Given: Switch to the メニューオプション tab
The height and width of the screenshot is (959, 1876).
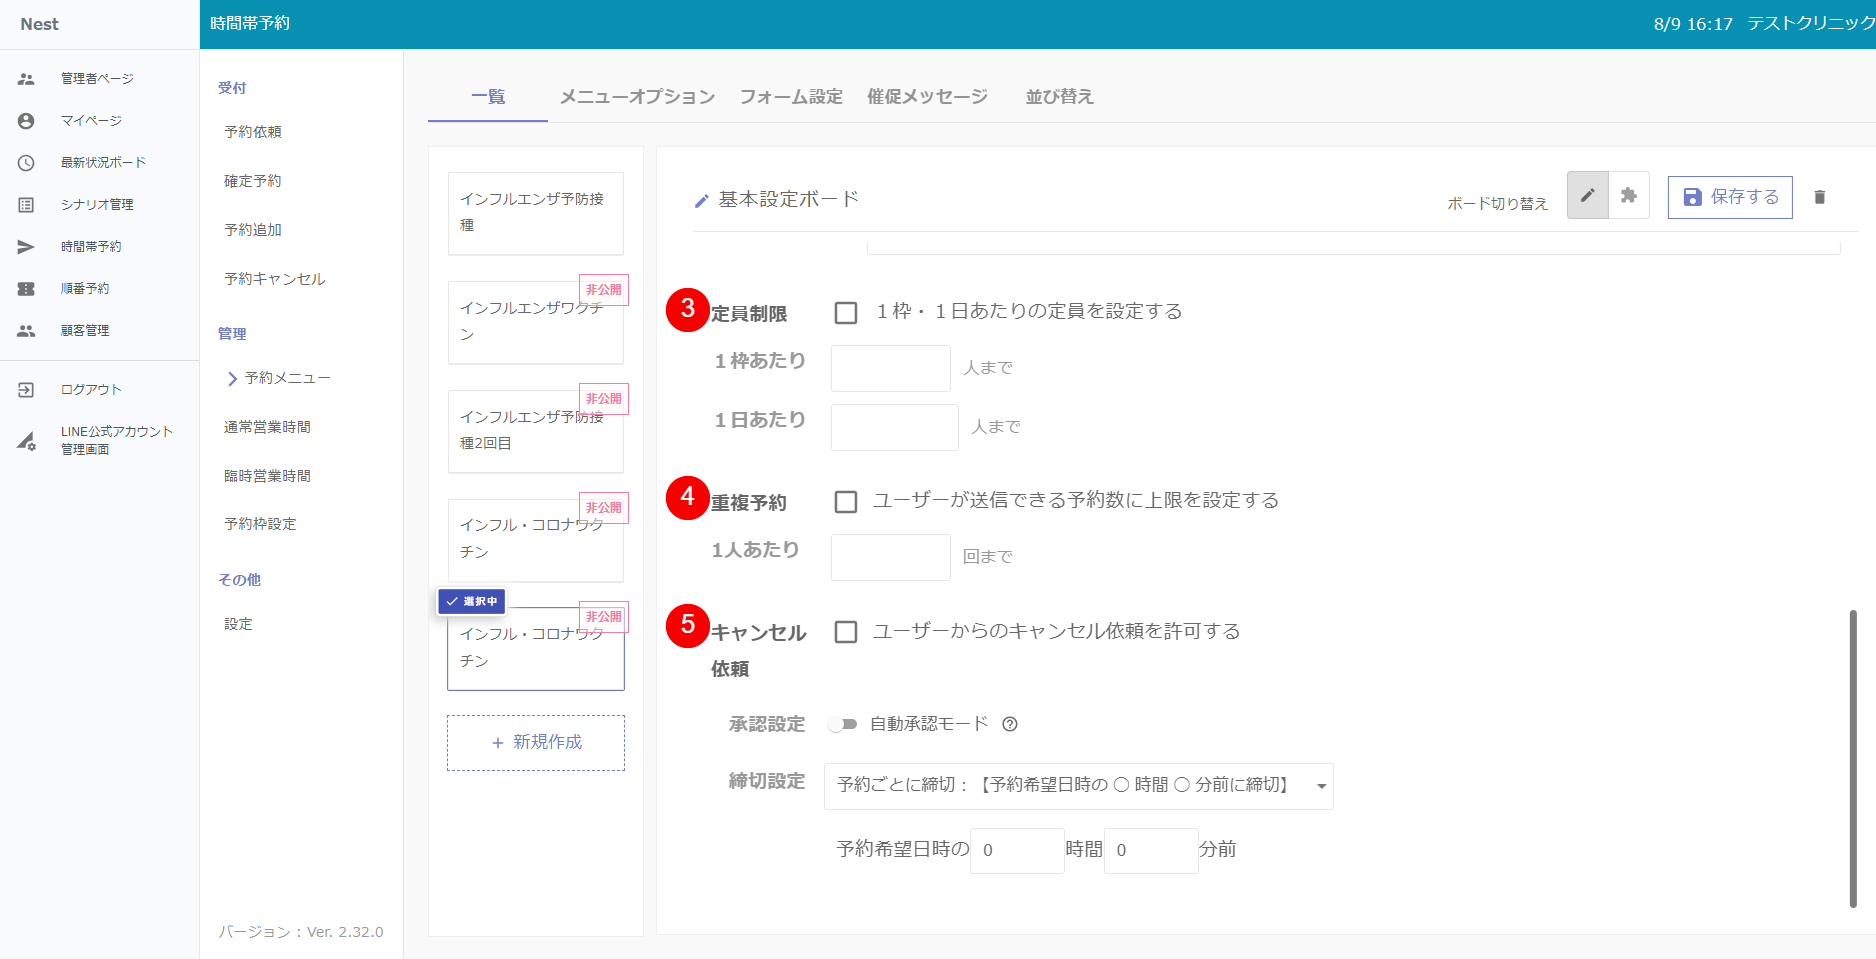Looking at the screenshot, I should point(637,97).
